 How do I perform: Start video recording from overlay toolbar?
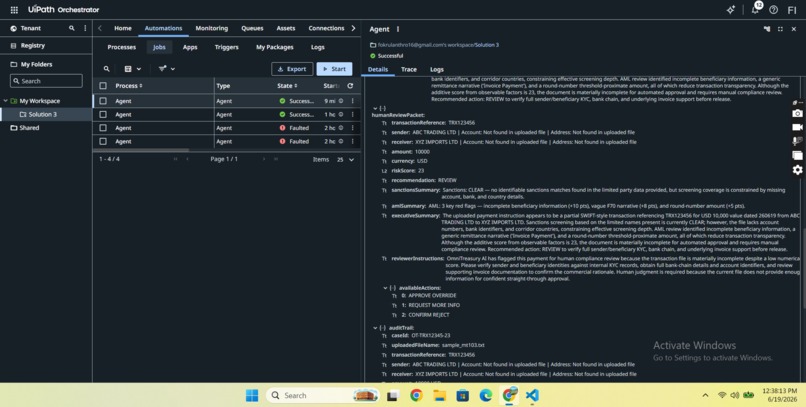(797, 127)
